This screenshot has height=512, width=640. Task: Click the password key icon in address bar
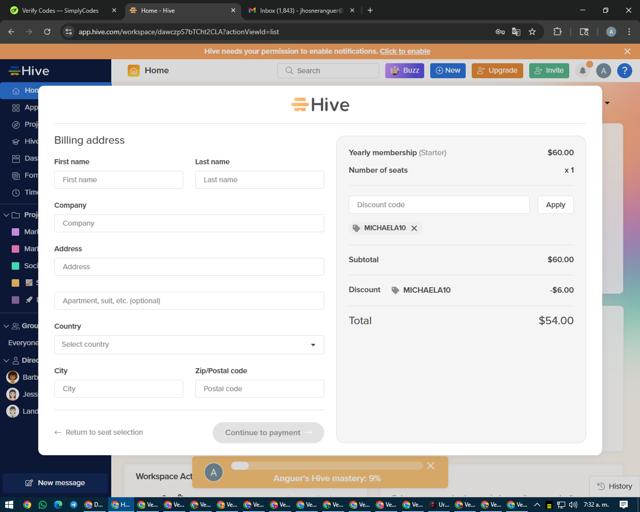pyautogui.click(x=500, y=32)
